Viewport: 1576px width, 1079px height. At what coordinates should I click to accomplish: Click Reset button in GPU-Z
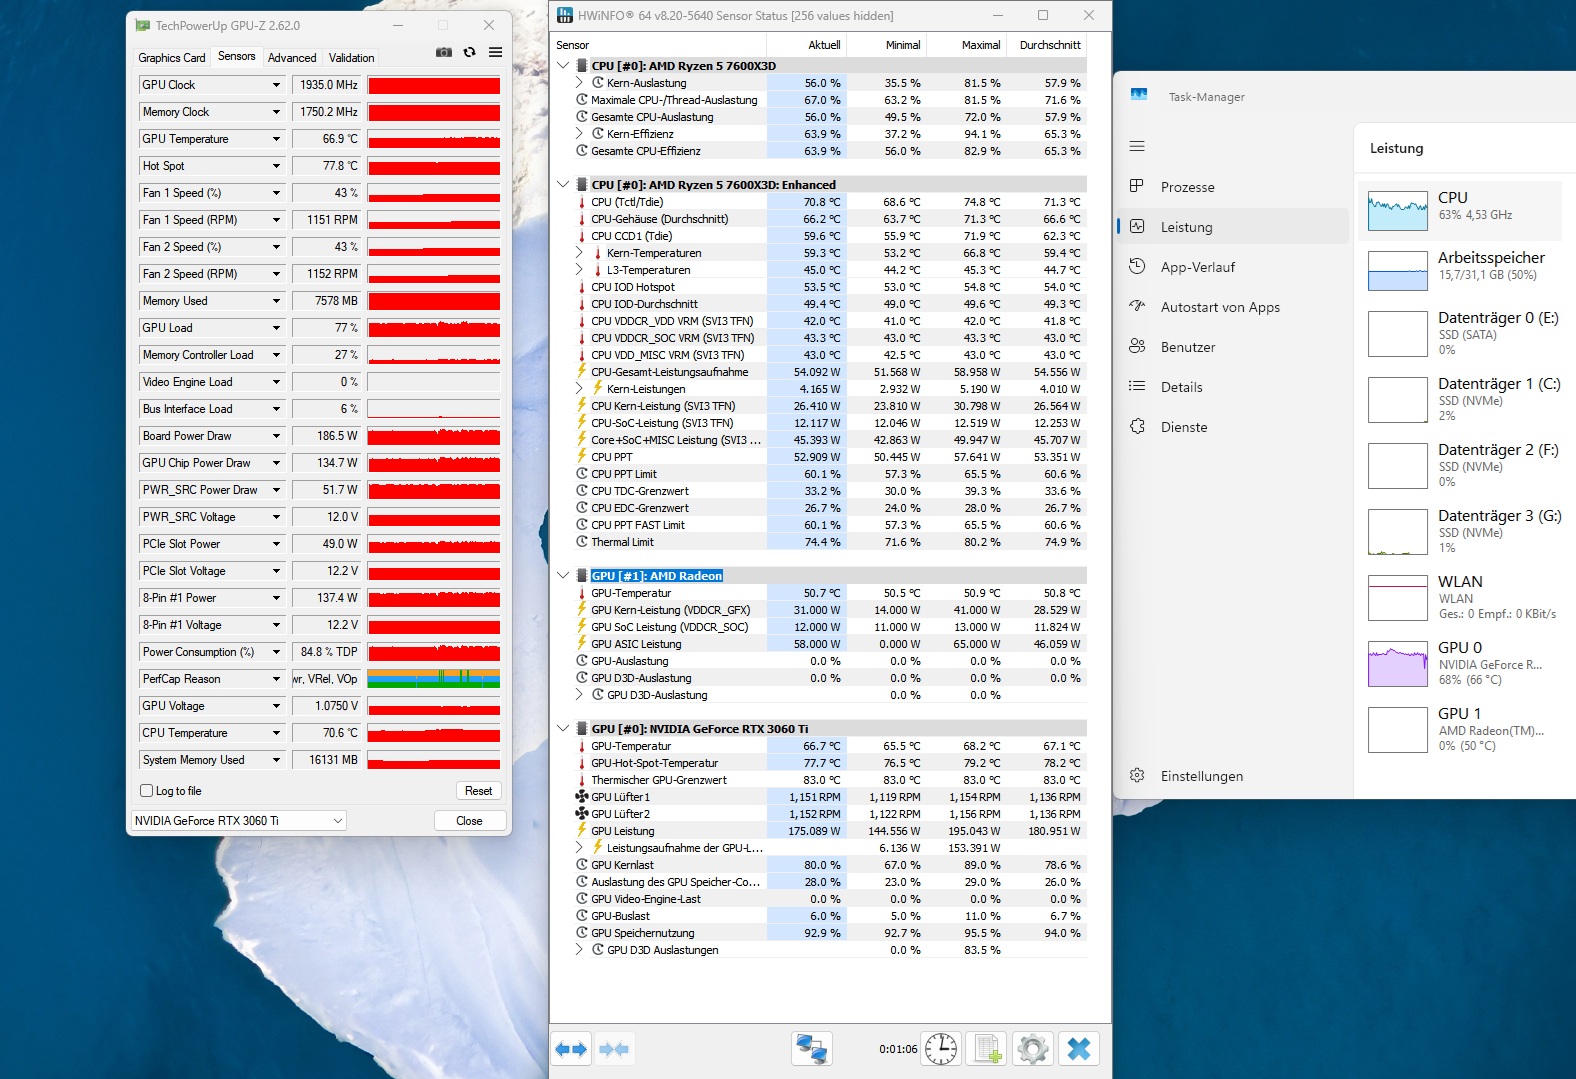click(x=478, y=791)
